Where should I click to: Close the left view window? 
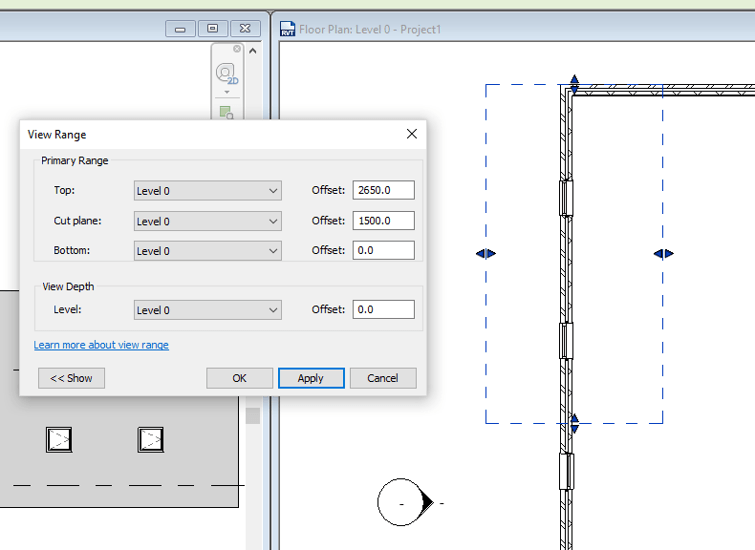pyautogui.click(x=245, y=29)
